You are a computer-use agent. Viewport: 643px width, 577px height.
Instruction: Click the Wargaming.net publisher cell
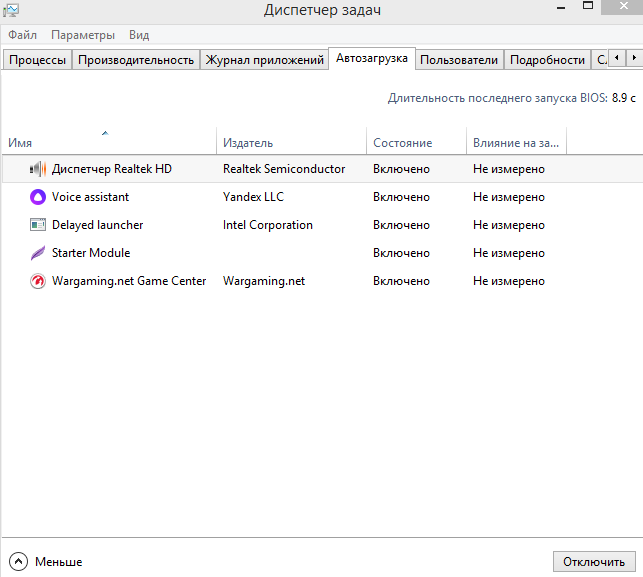point(264,281)
